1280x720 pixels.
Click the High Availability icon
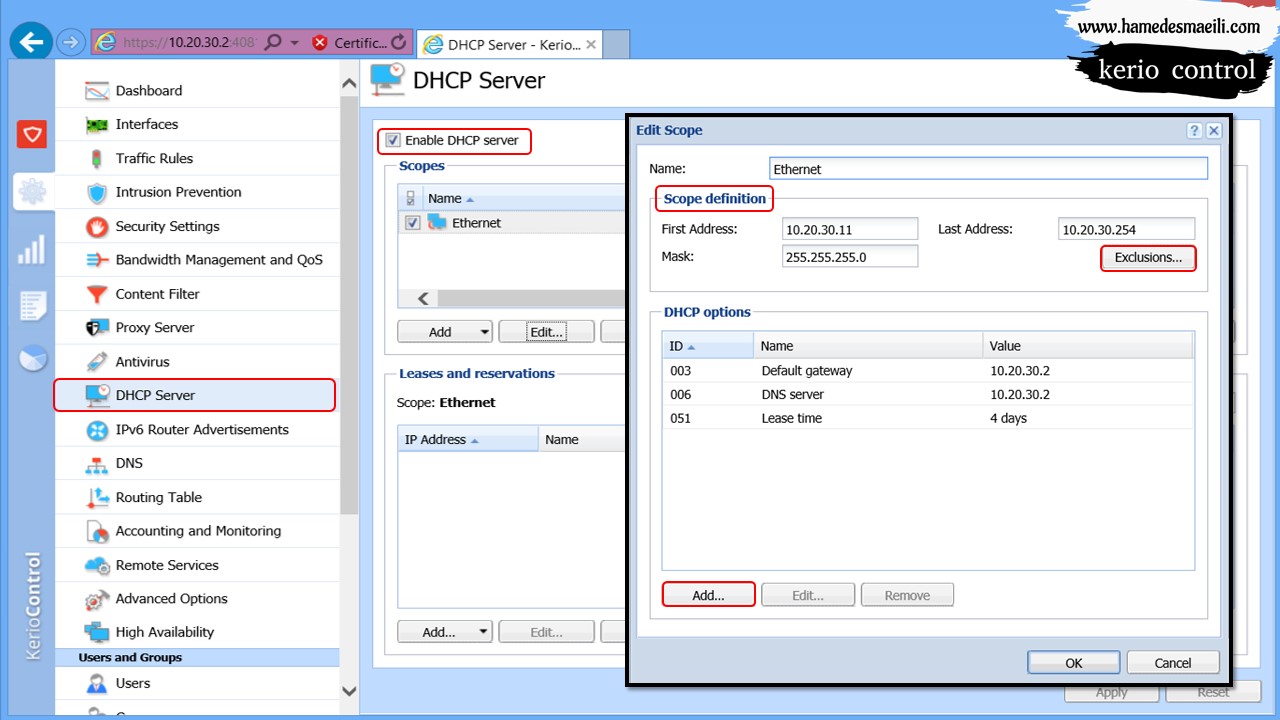click(x=97, y=632)
